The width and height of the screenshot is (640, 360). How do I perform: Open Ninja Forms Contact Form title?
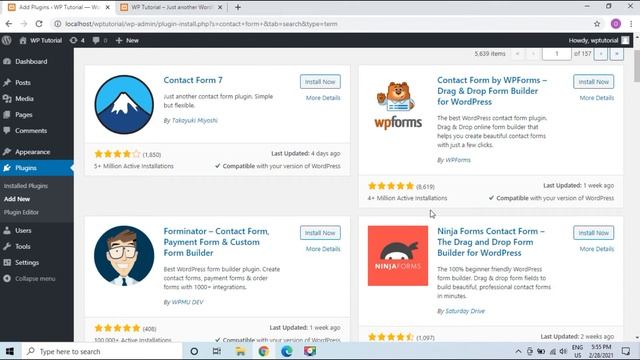point(491,242)
